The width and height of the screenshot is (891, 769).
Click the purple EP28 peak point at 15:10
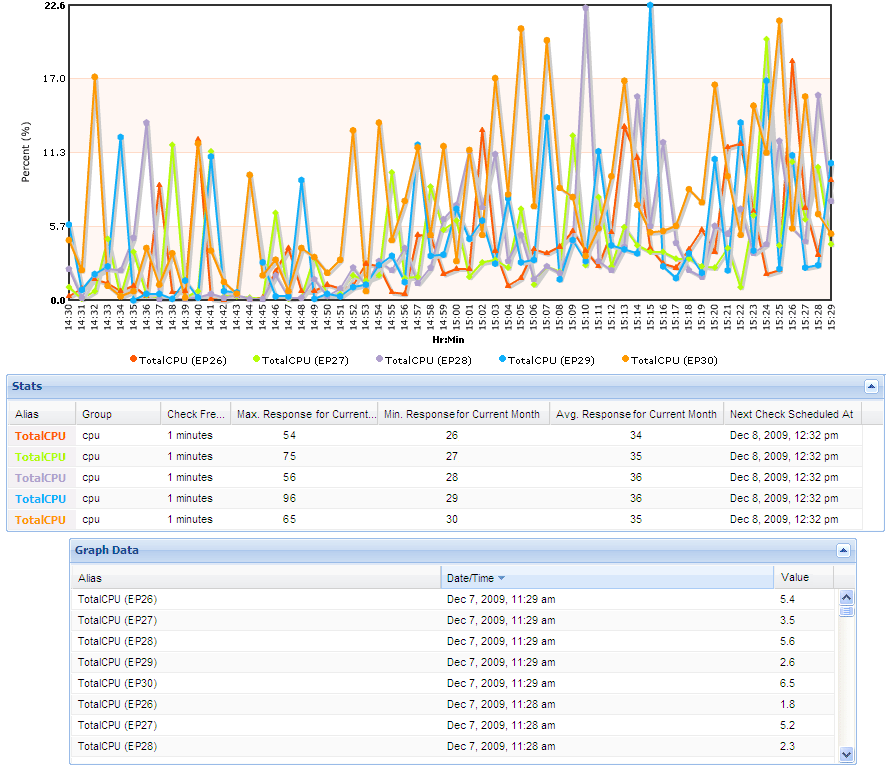click(585, 8)
